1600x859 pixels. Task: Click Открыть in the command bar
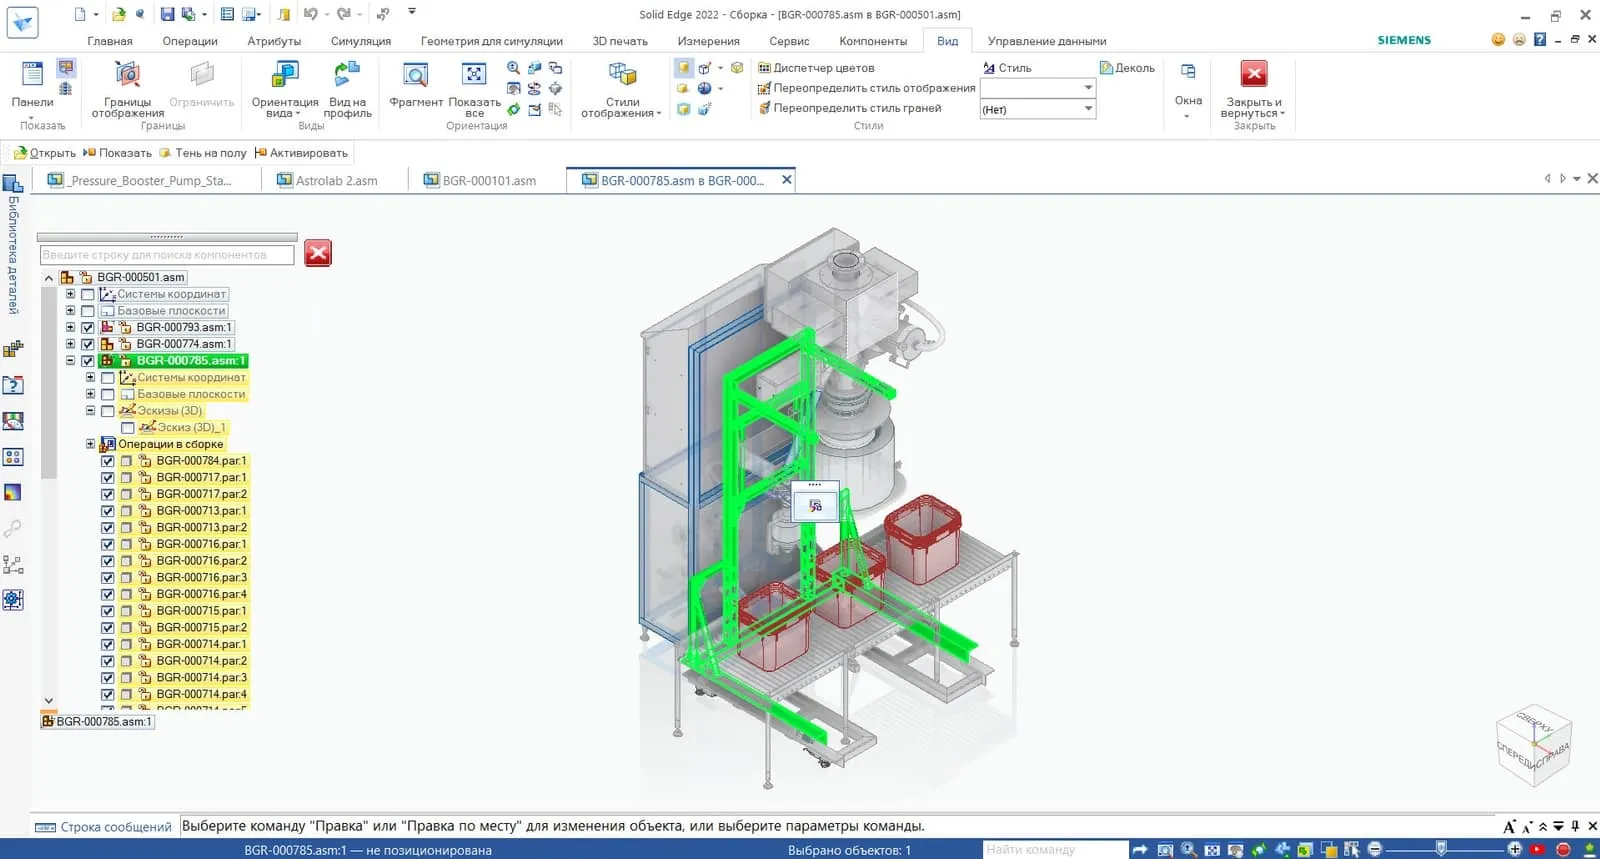click(x=44, y=153)
